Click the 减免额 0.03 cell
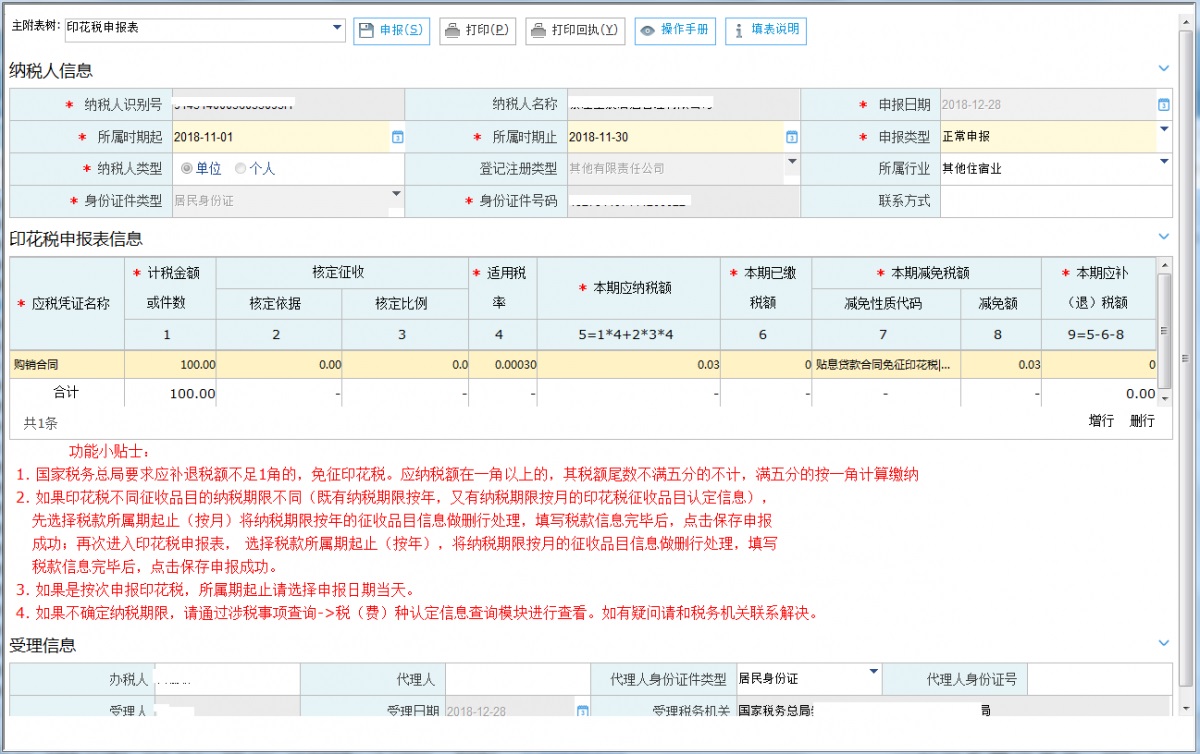 tap(1001, 365)
